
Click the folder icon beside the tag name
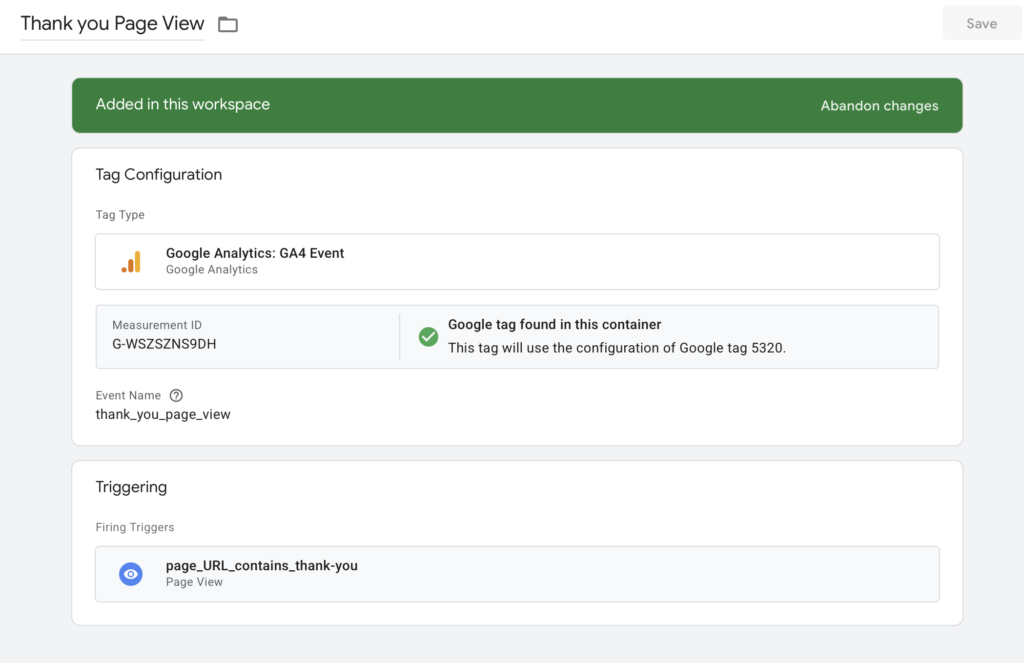coord(228,24)
